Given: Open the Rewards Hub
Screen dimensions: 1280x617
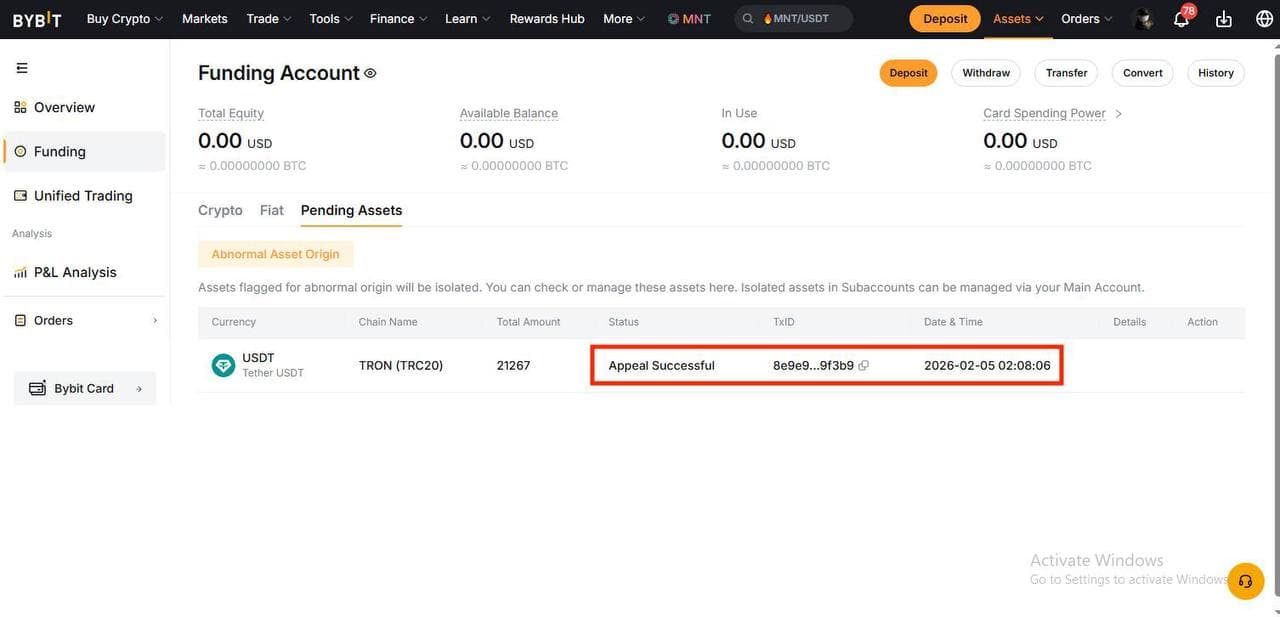Looking at the screenshot, I should click(547, 19).
